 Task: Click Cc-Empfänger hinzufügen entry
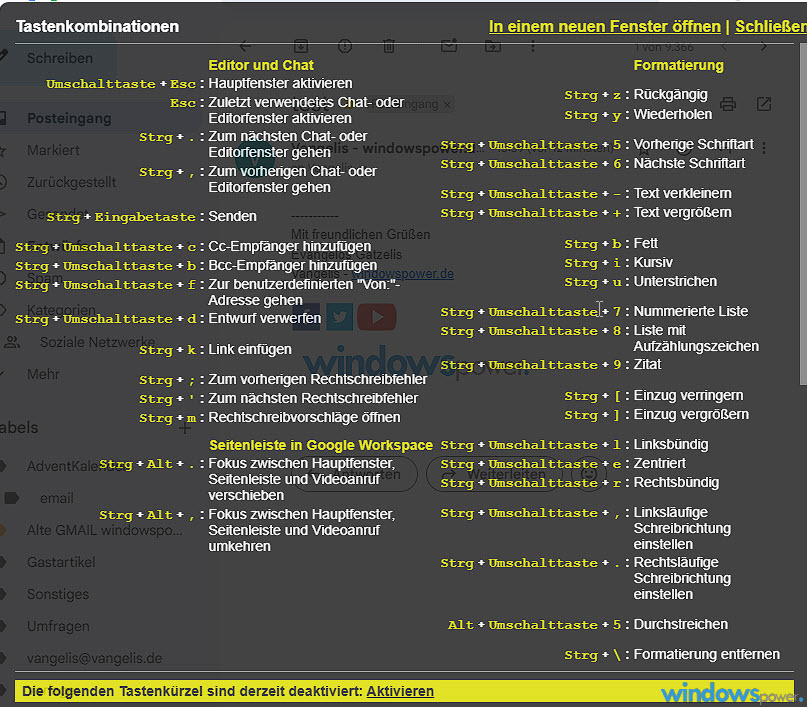[290, 246]
